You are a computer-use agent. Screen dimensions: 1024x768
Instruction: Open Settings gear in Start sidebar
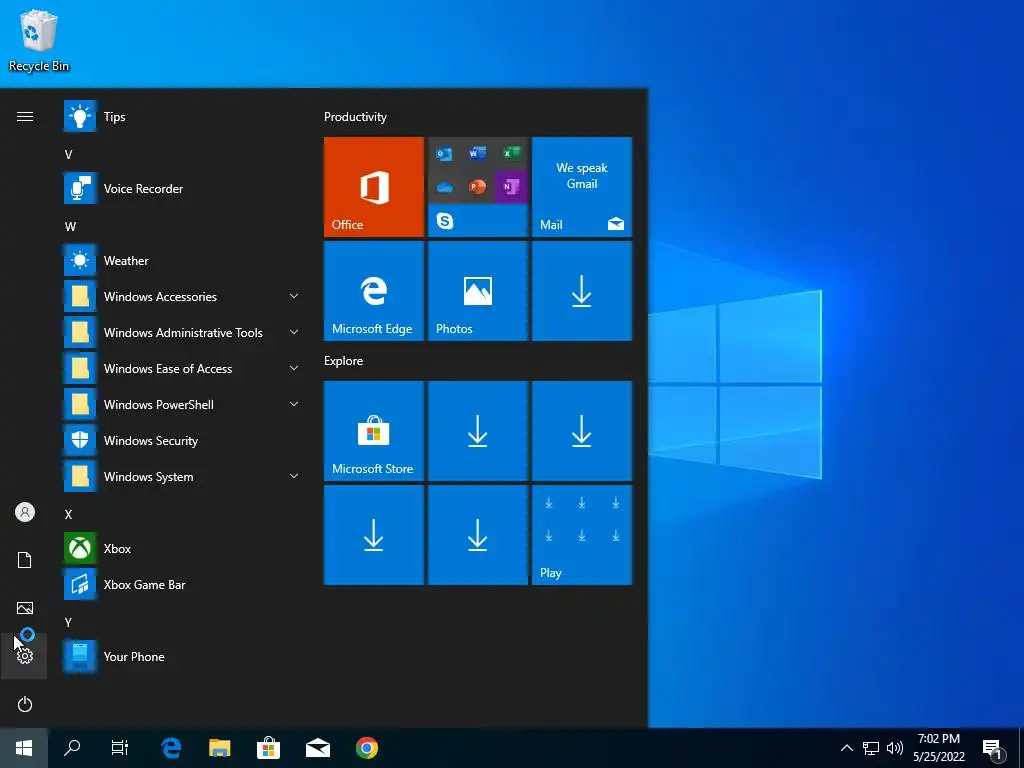(25, 656)
